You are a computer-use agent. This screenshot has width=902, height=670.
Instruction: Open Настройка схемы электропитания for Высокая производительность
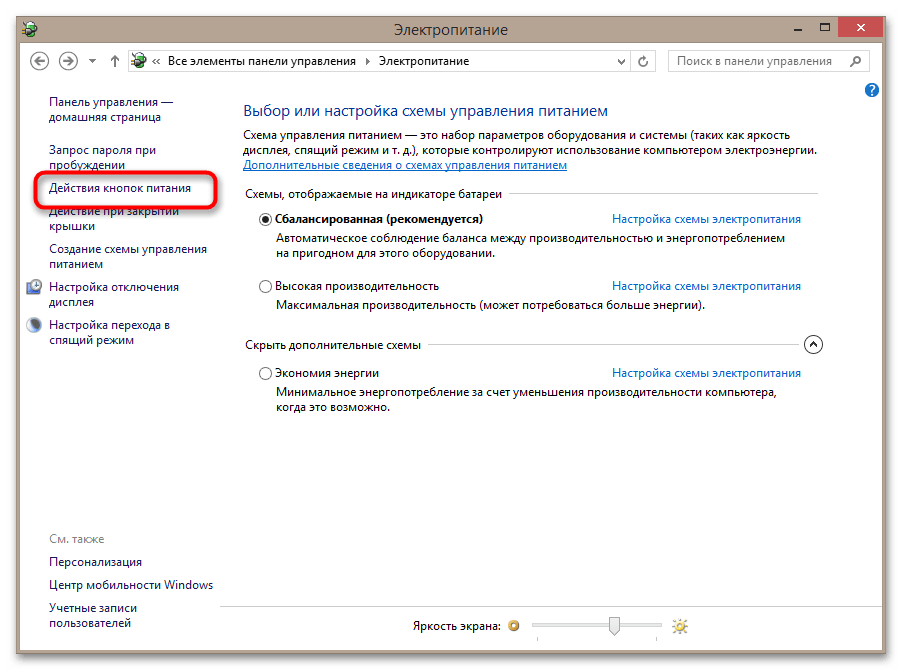(x=706, y=286)
